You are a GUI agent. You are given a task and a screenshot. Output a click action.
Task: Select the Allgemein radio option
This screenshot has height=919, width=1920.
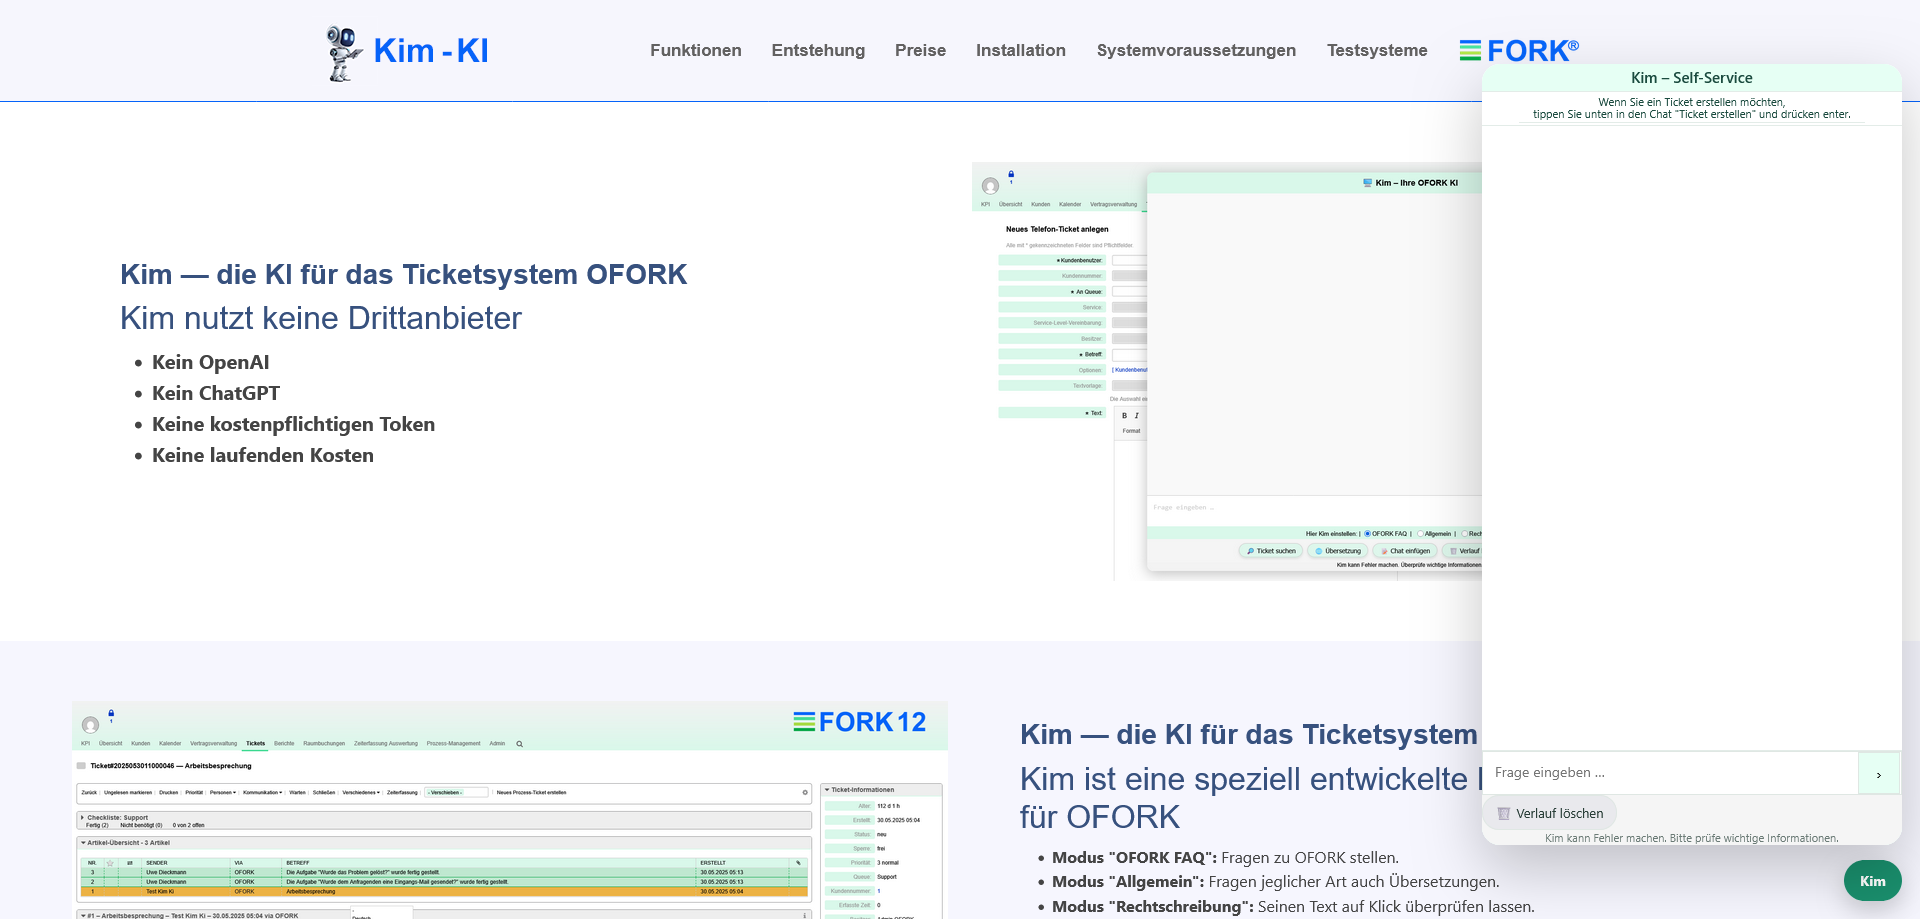click(x=1420, y=534)
